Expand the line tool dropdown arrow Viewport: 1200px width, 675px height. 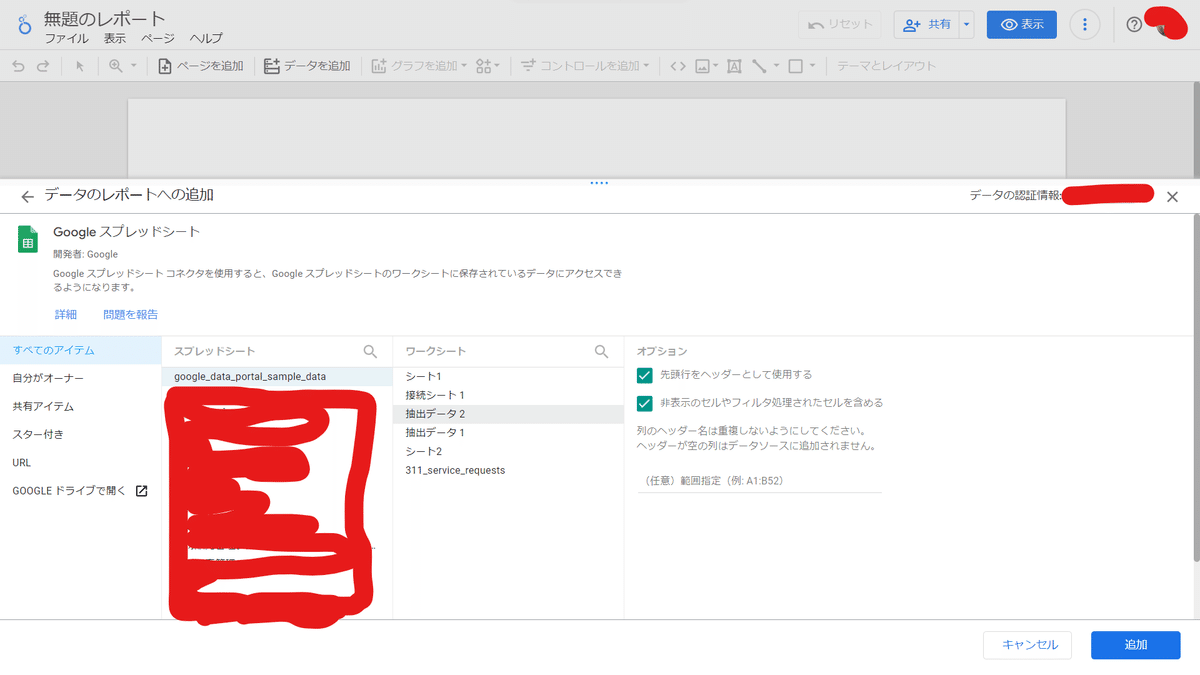[x=776, y=66]
